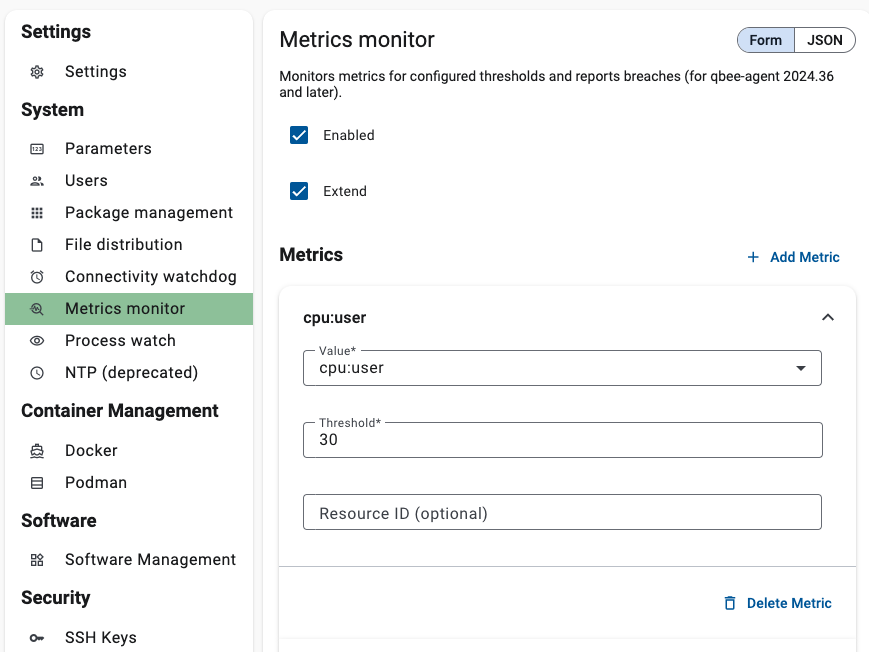Screen dimensions: 869x652
Task: Go to the Podman configuration page
Action: [96, 483]
